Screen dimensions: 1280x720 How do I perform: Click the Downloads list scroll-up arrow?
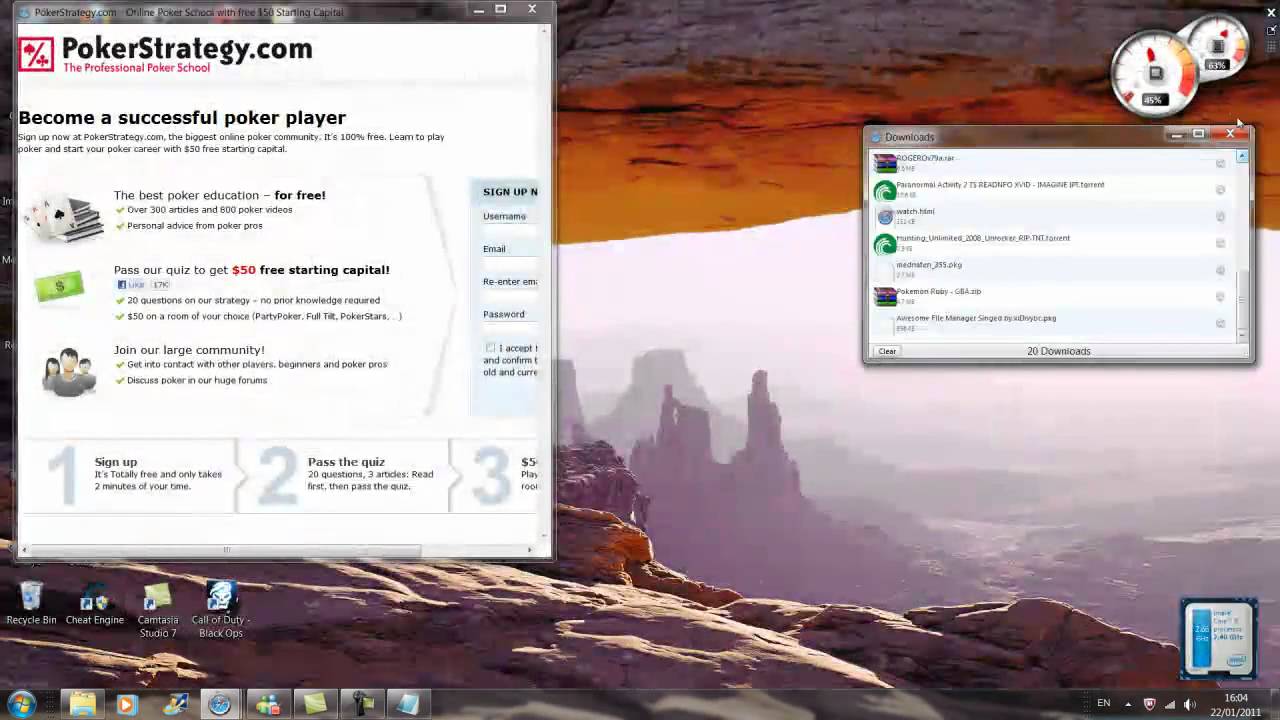(x=1242, y=157)
